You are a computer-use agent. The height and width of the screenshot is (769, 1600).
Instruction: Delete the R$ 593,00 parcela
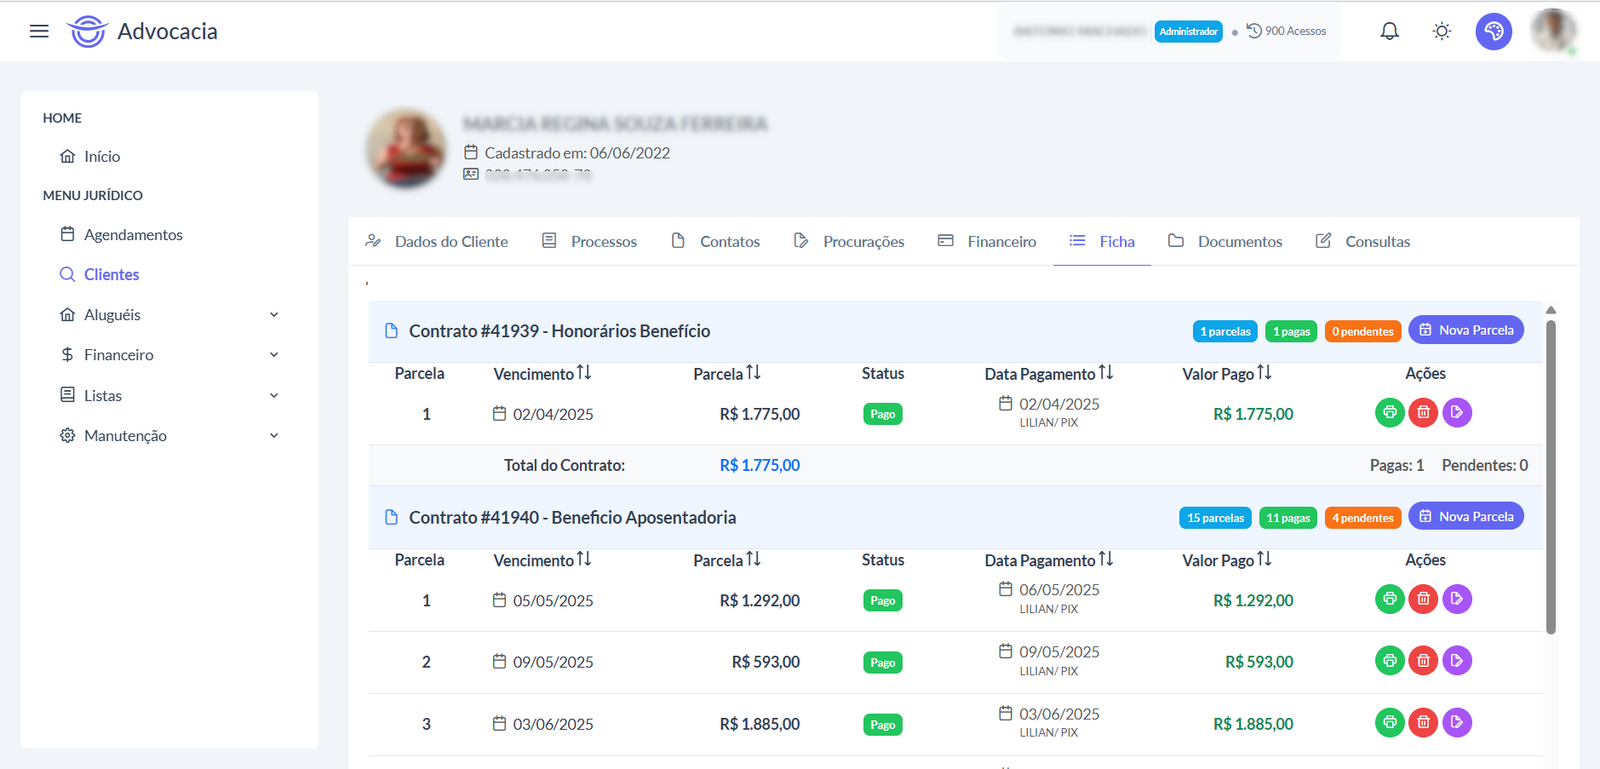click(x=1423, y=660)
